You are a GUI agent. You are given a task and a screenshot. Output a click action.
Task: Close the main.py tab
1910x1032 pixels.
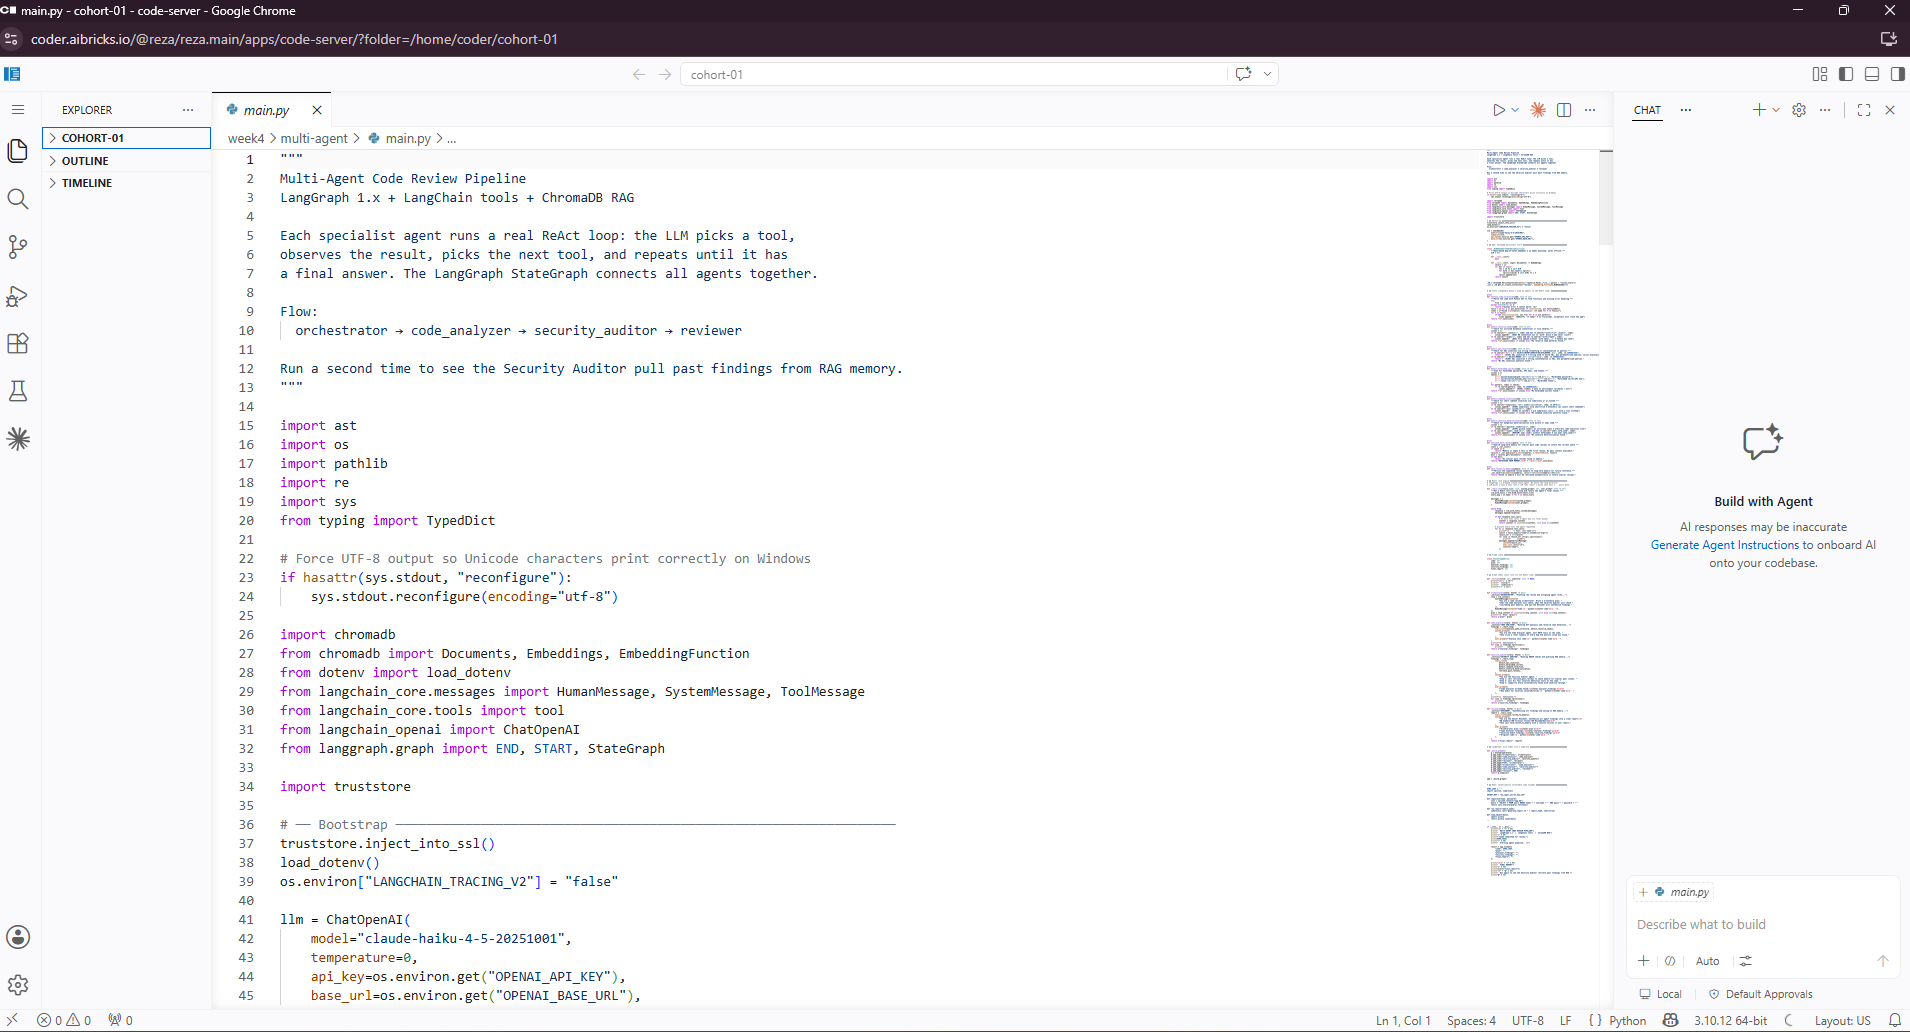point(317,110)
